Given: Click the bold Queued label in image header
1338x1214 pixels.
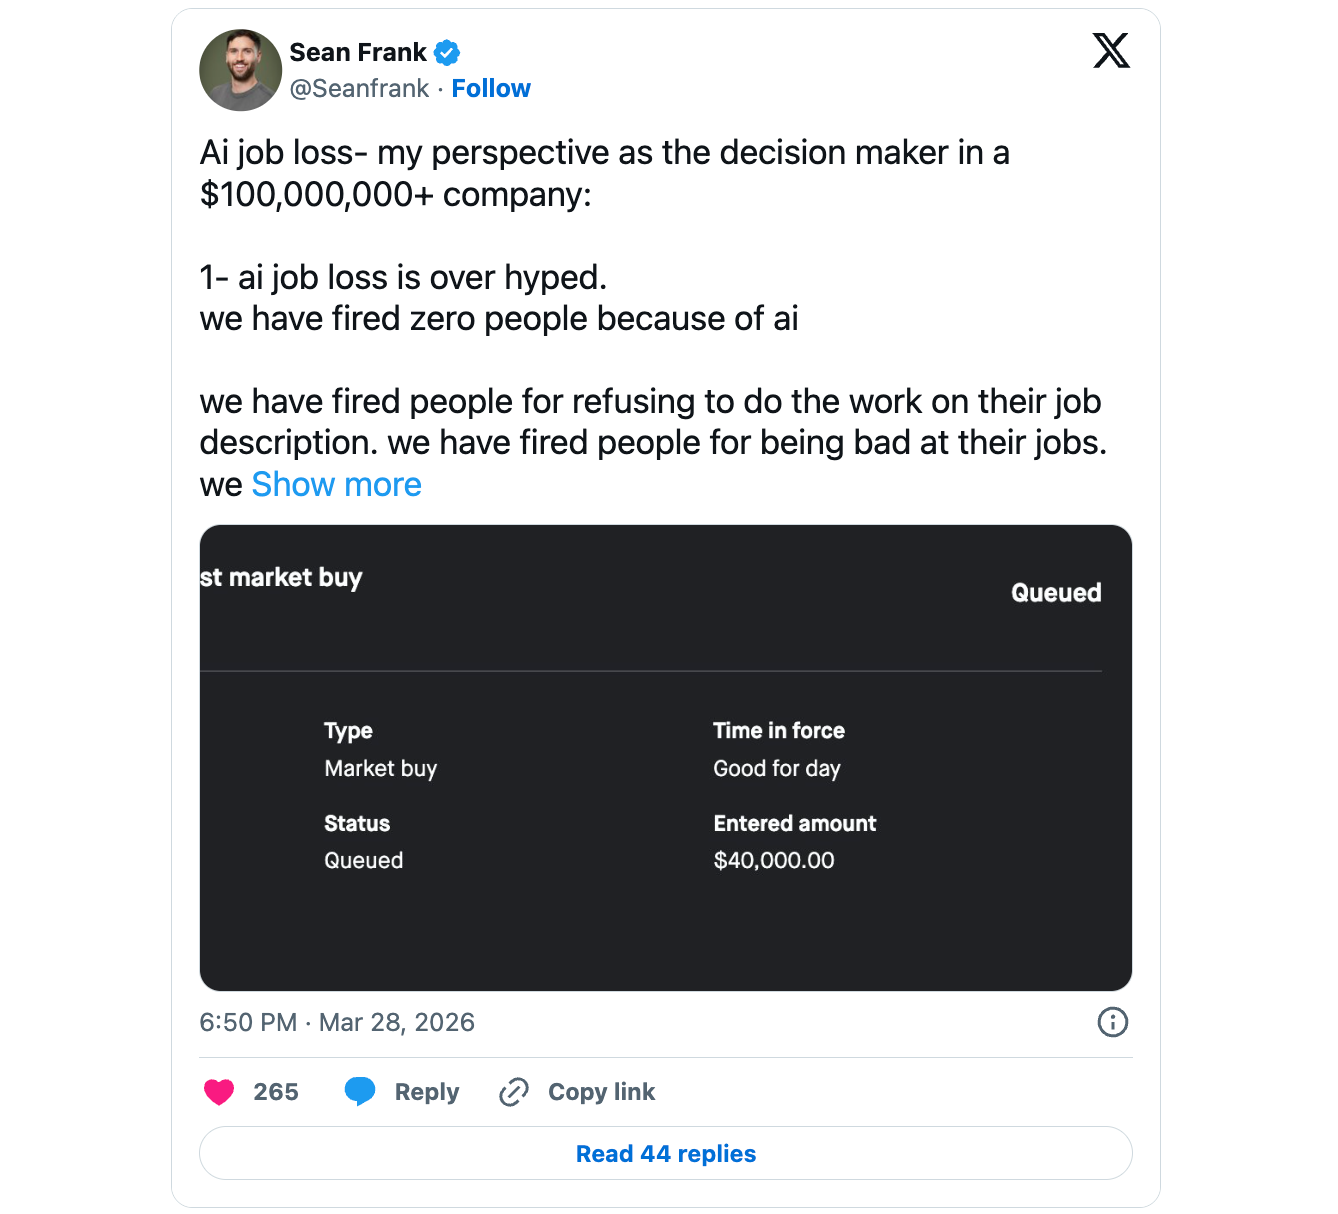Looking at the screenshot, I should pos(1056,593).
